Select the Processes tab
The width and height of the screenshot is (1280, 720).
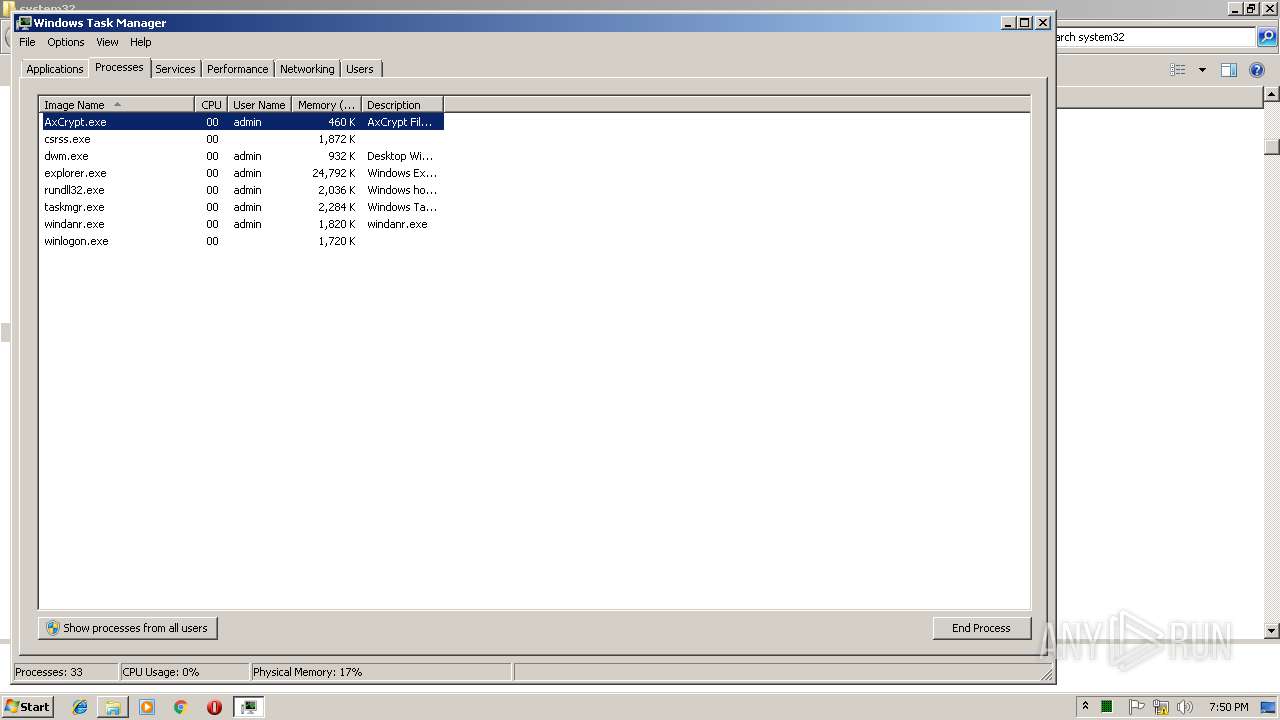point(119,67)
